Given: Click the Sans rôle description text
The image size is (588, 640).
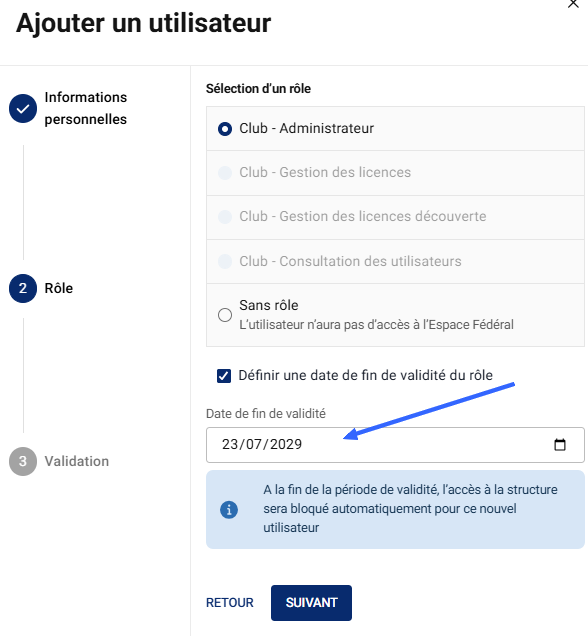Looking at the screenshot, I should (376, 324).
